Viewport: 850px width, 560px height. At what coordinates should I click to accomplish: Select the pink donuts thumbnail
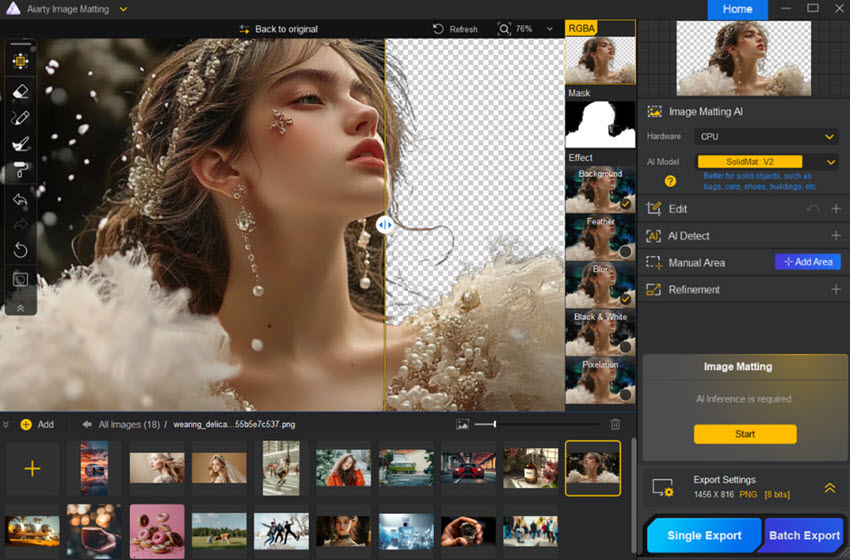pos(157,531)
